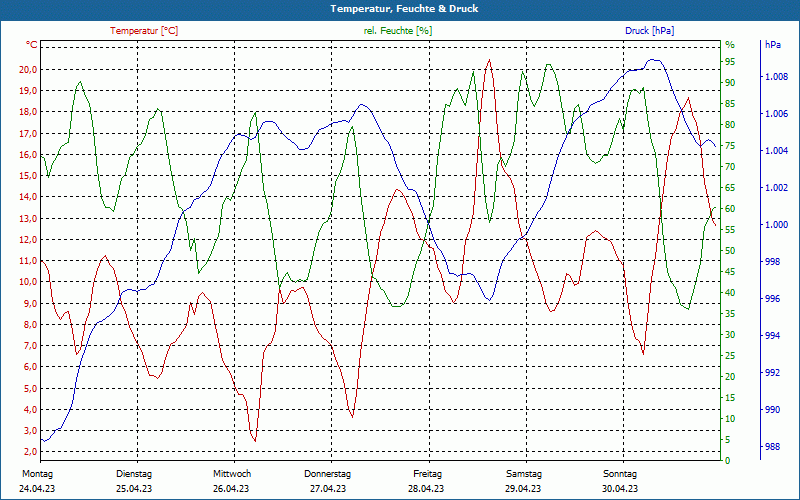Select the blue 'Druck [hPa]' legend label
Screen dimensions: 800x500
pos(649,31)
